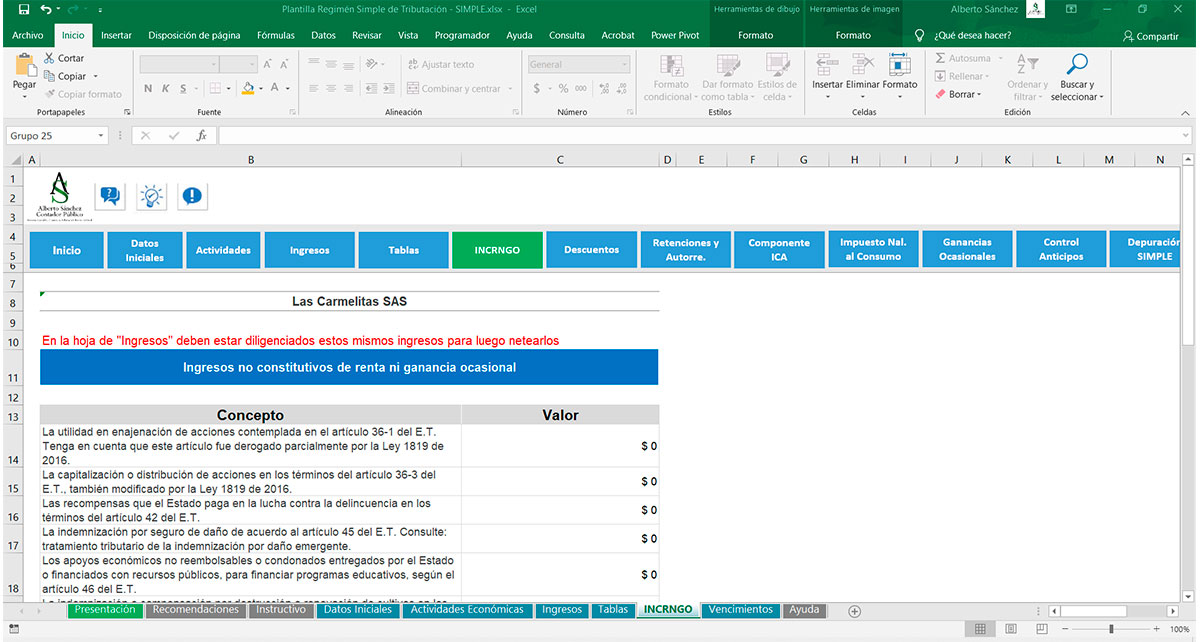Switch to the Ingresos sheet tab
1200x642 pixels.
pos(562,609)
